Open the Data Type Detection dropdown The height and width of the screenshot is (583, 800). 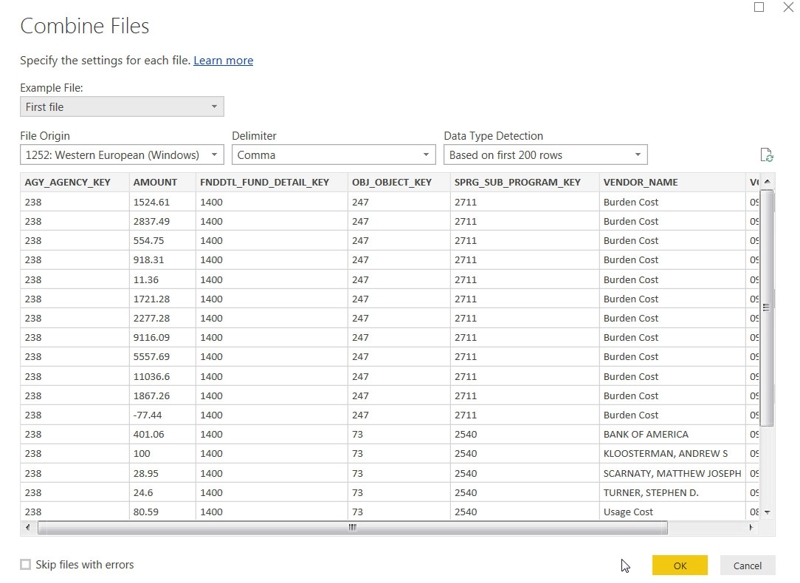(545, 155)
